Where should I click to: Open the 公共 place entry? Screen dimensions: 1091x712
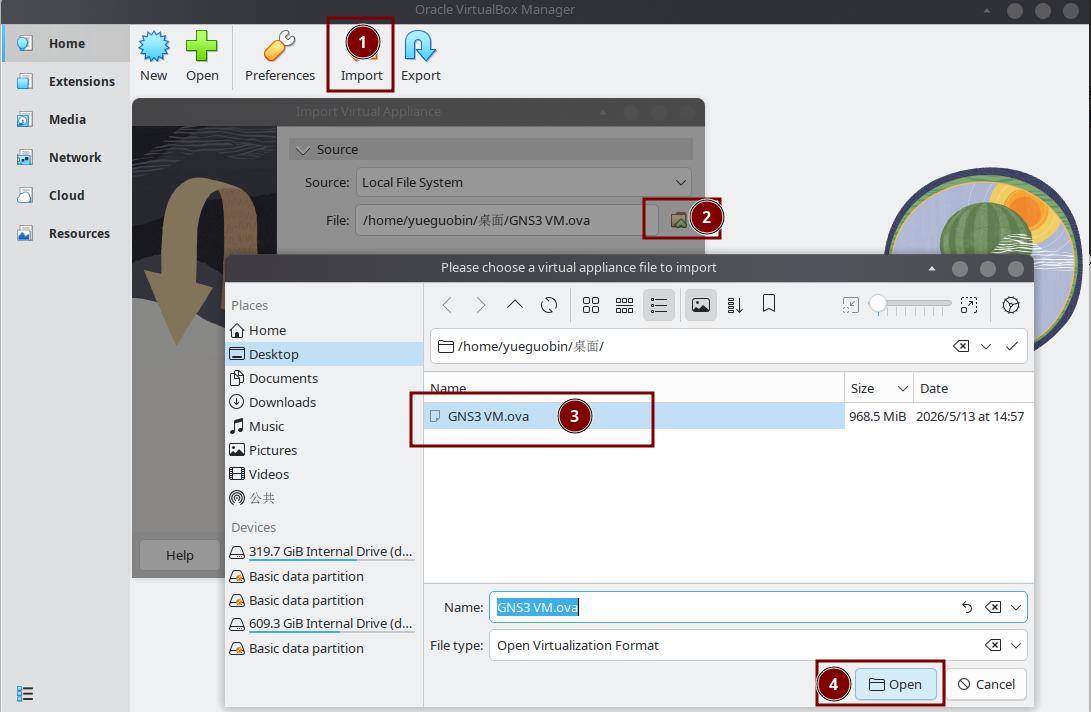tap(324, 498)
